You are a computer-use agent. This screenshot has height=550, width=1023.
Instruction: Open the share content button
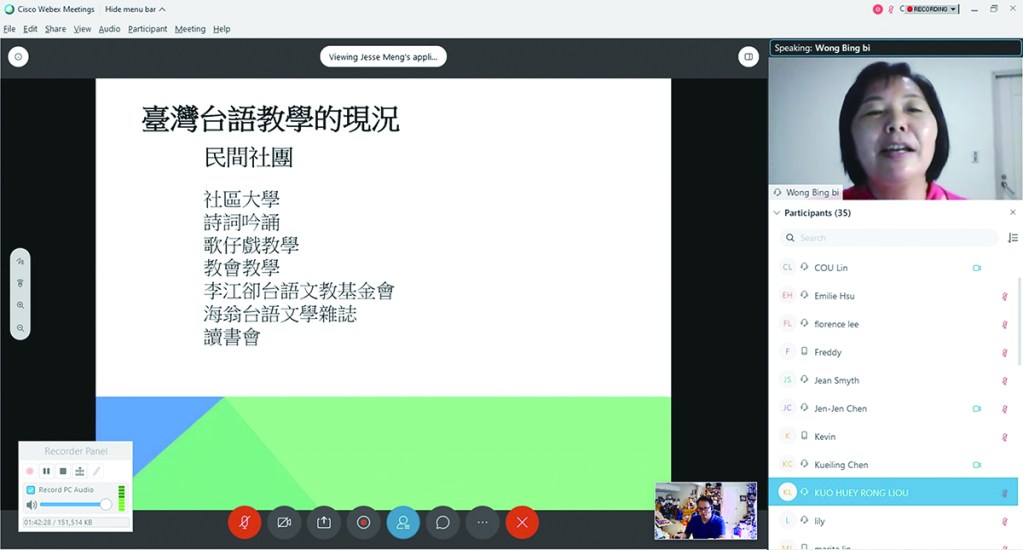324,522
